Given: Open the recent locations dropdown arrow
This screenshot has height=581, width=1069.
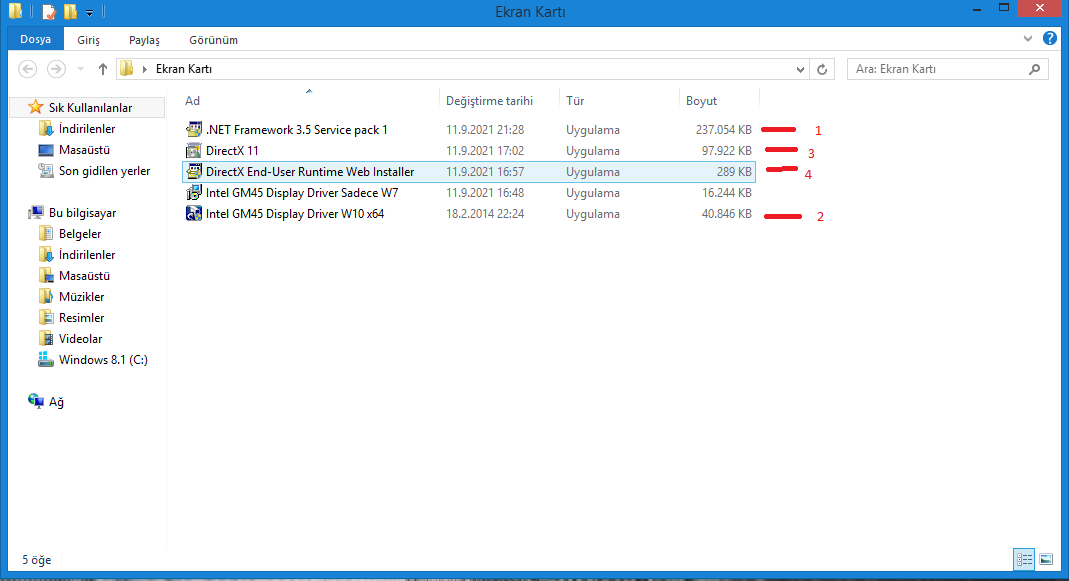Looking at the screenshot, I should pos(80,69).
